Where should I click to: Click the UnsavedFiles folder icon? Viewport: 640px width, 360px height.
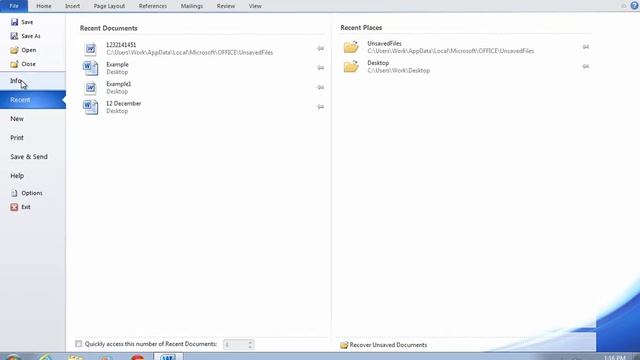tap(351, 47)
